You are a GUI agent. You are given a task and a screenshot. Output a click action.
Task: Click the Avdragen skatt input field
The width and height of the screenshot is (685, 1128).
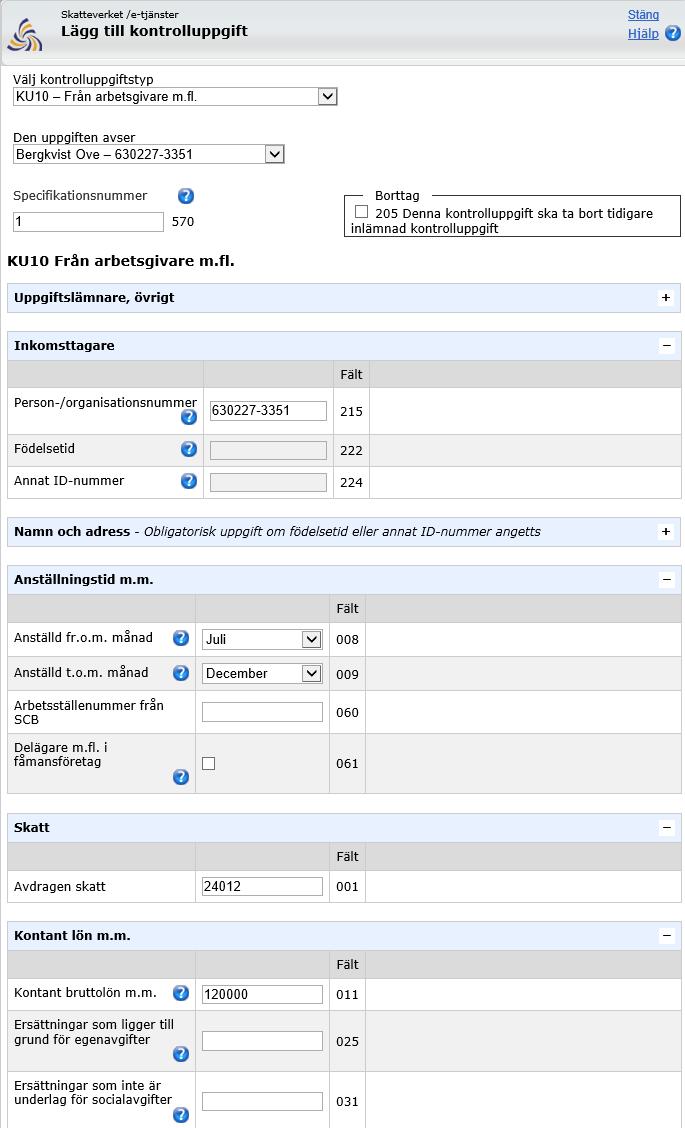click(x=262, y=886)
